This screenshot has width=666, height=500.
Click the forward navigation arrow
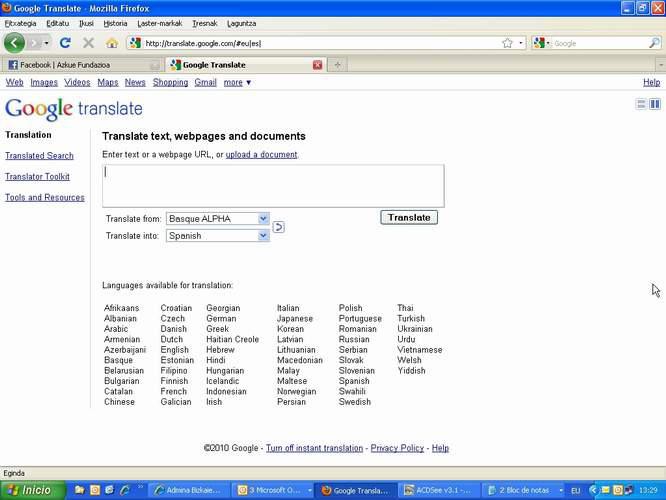(x=35, y=43)
